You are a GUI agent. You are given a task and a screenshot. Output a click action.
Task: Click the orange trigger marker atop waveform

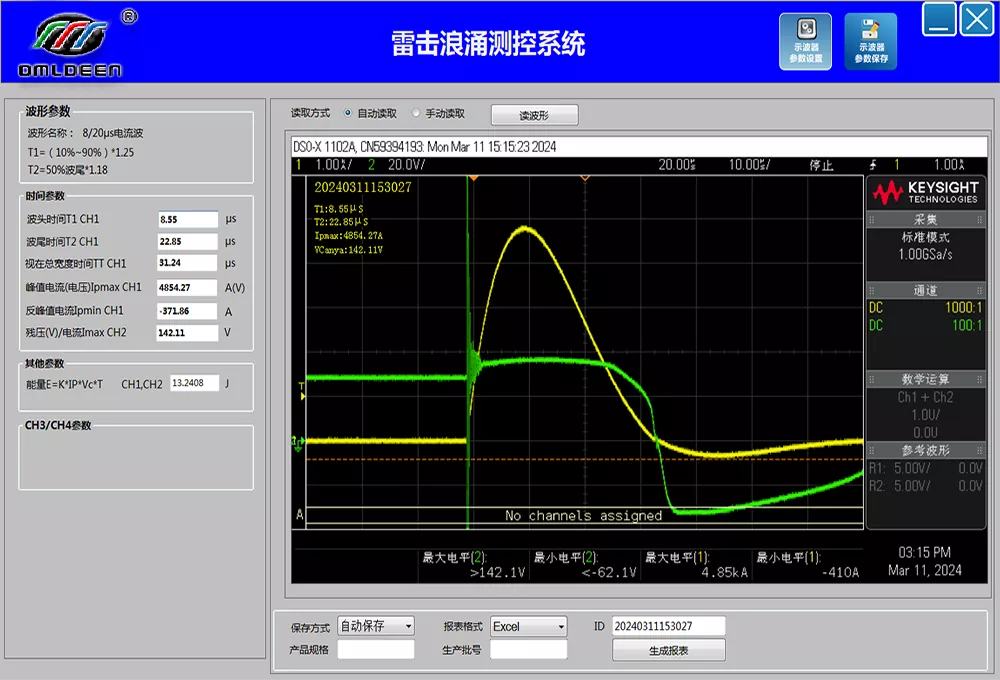pos(474,178)
